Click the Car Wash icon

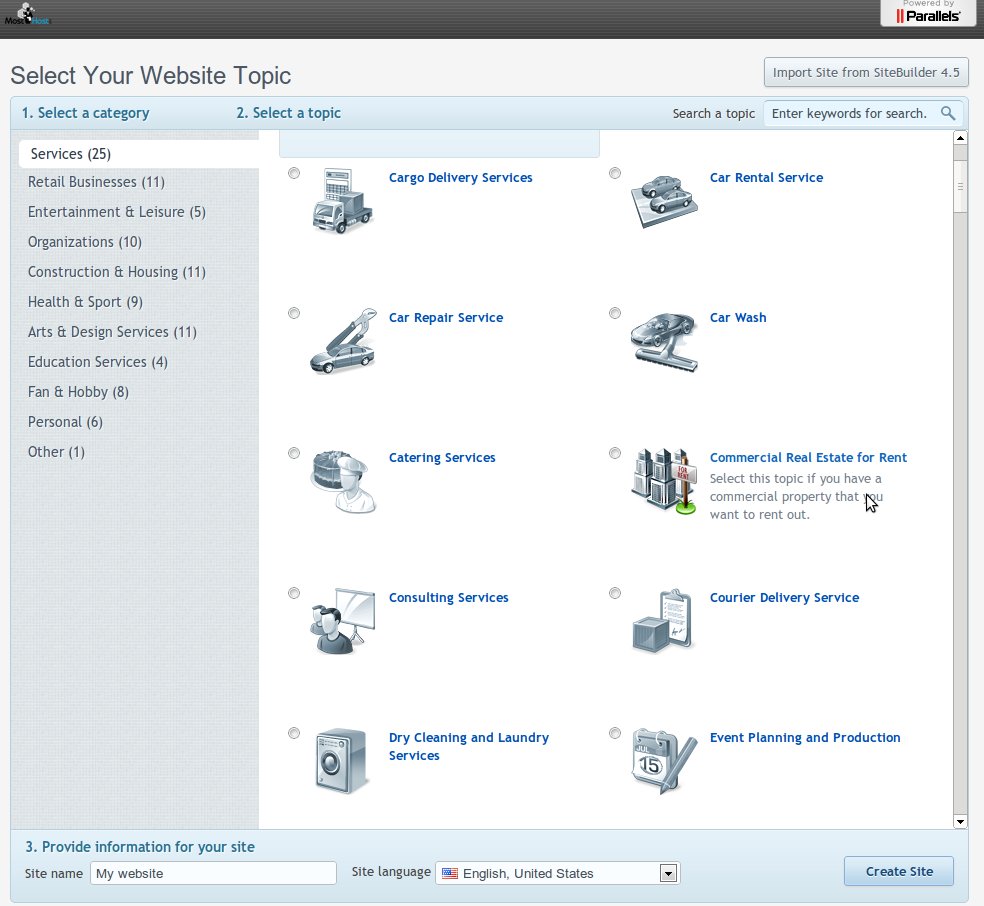tap(663, 341)
